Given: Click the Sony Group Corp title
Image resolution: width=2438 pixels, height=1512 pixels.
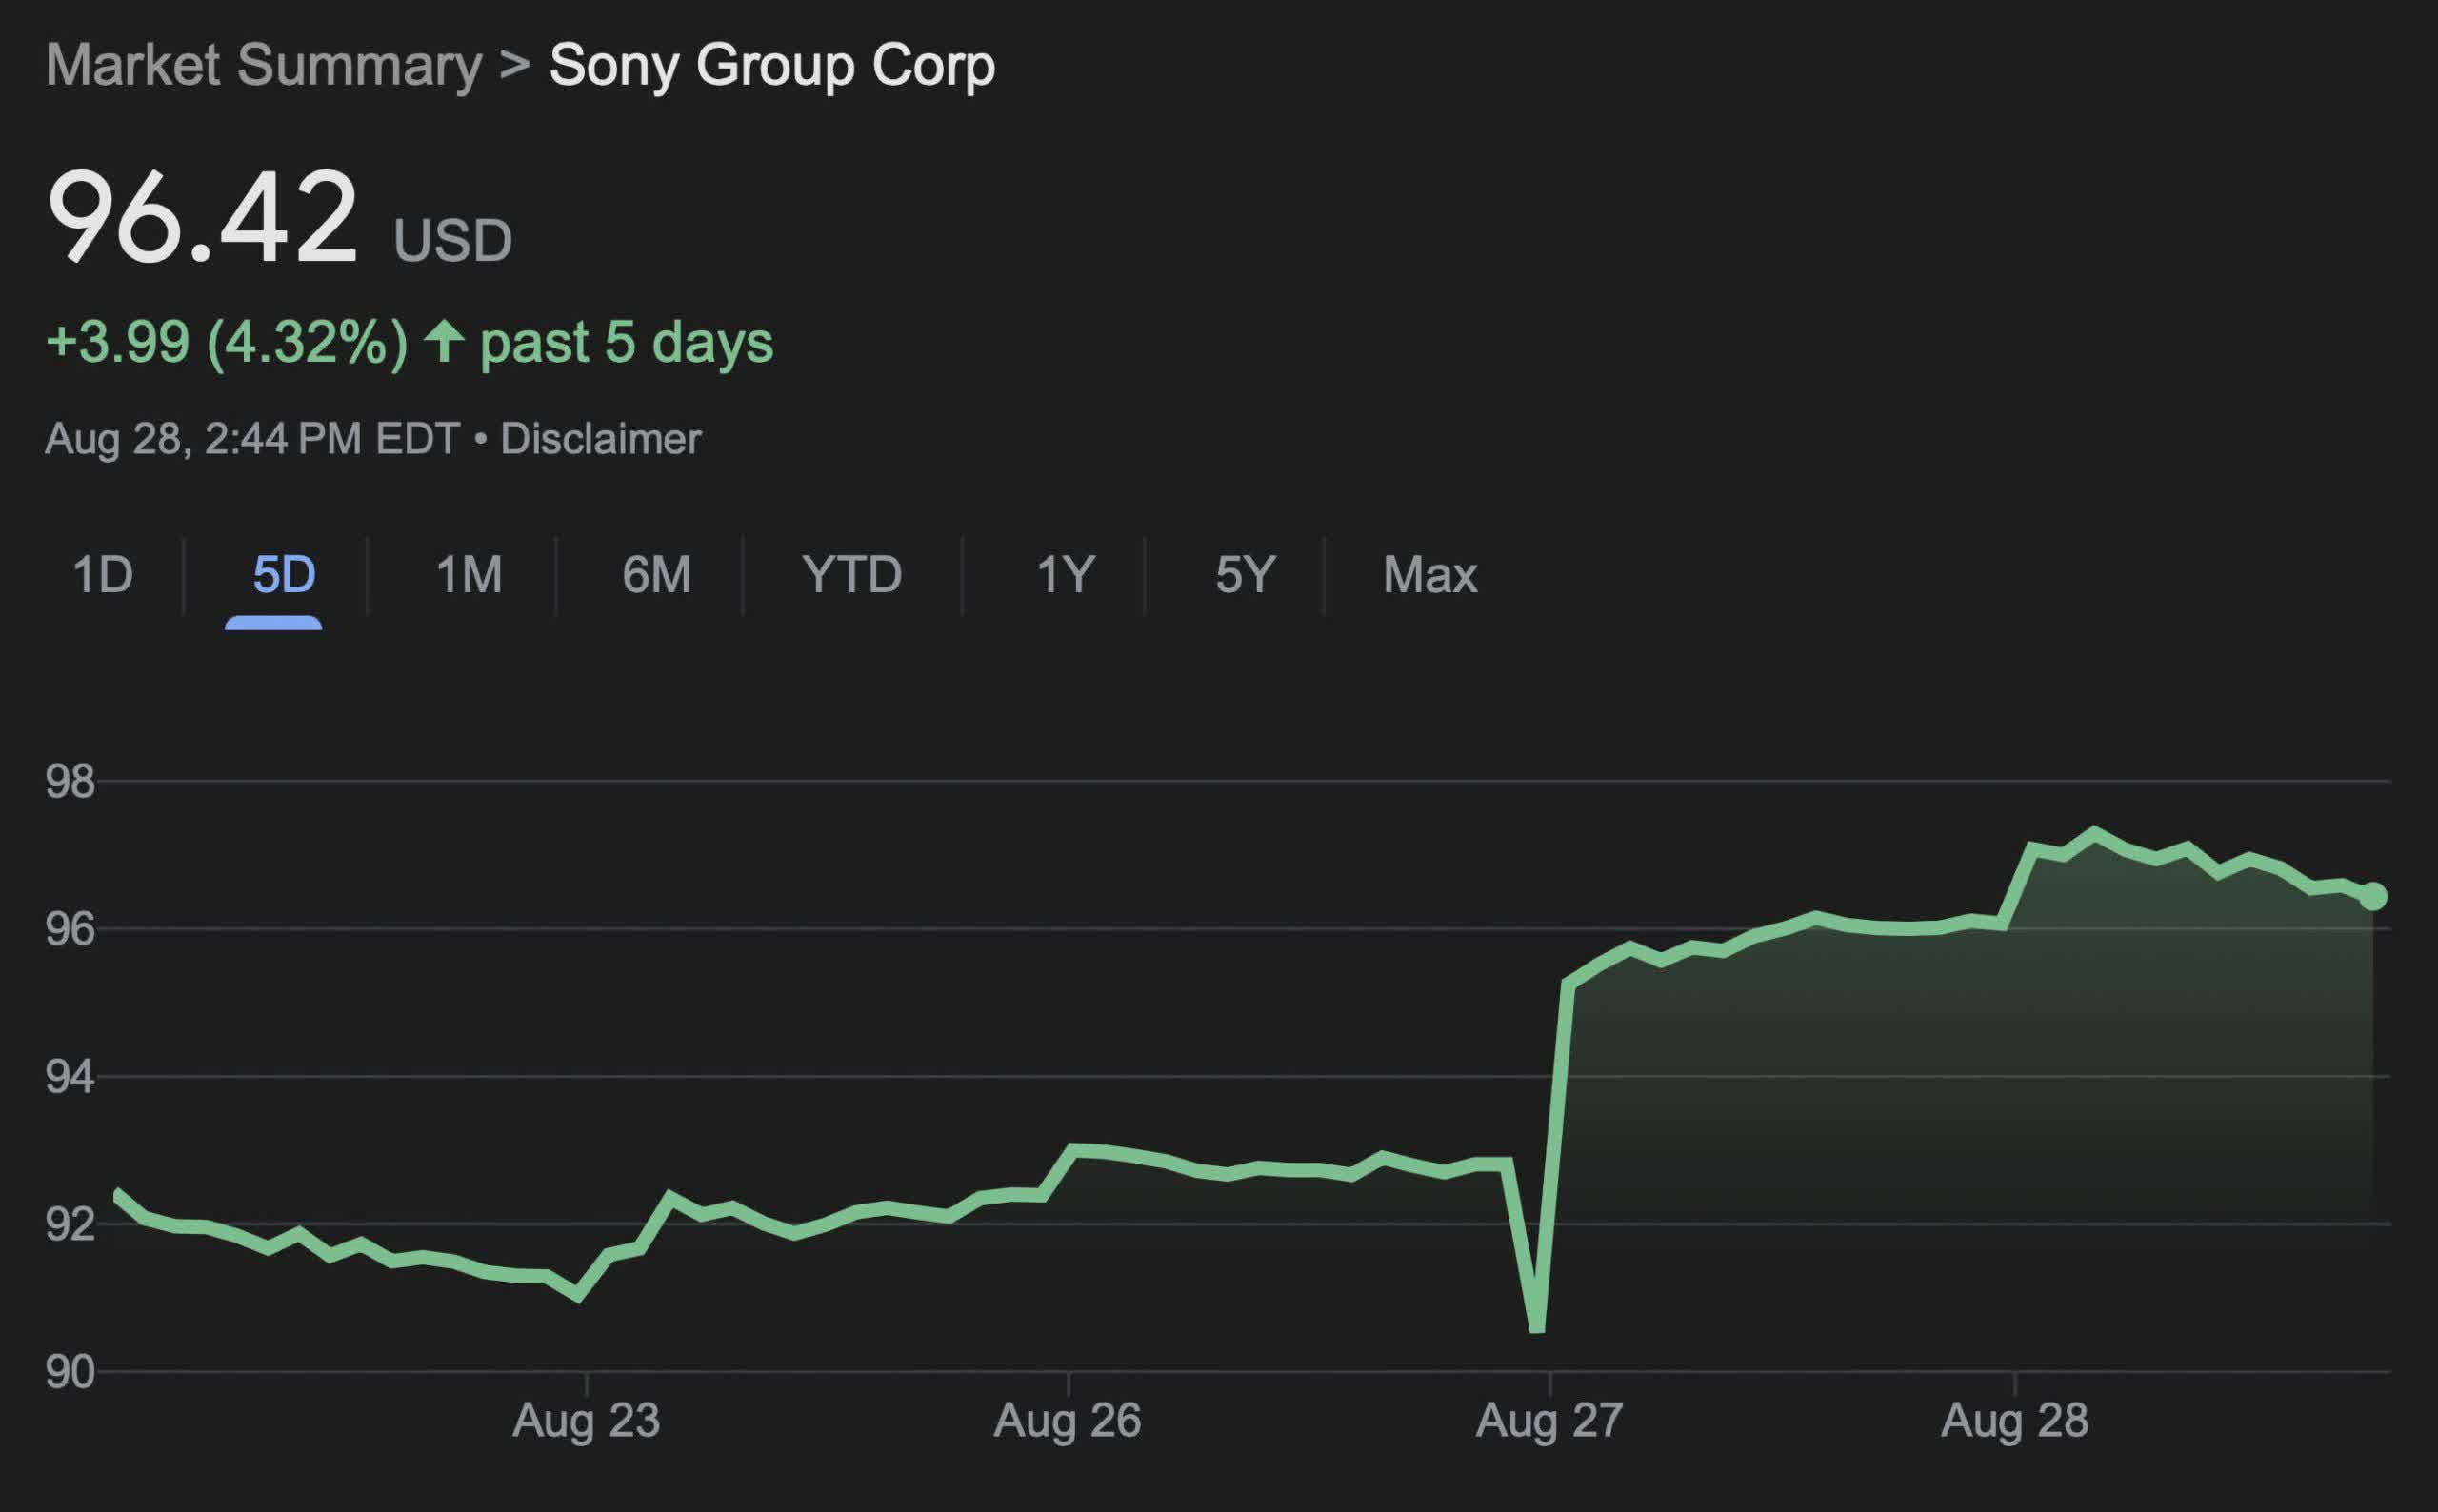Looking at the screenshot, I should click(772, 66).
